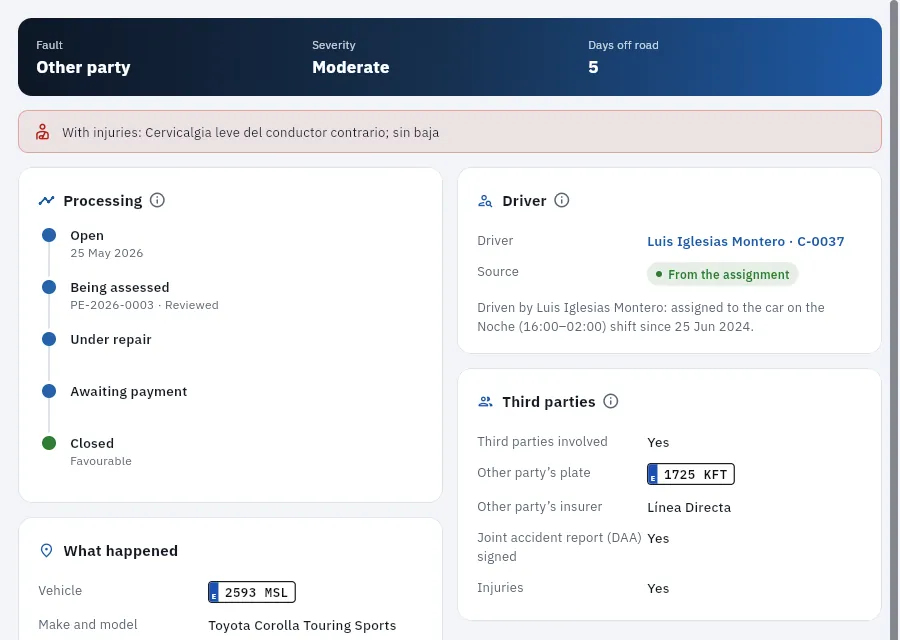Select the Being assessed step marker
This screenshot has height=640, width=900.
49,287
